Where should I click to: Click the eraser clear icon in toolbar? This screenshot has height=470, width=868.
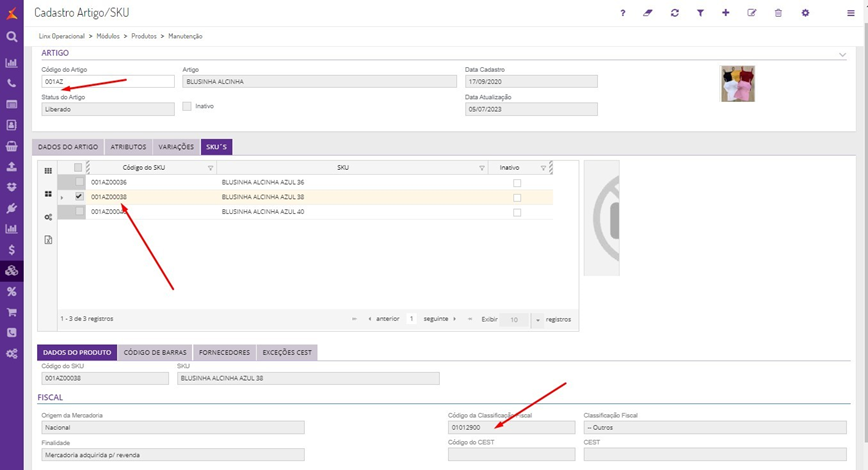tap(648, 13)
